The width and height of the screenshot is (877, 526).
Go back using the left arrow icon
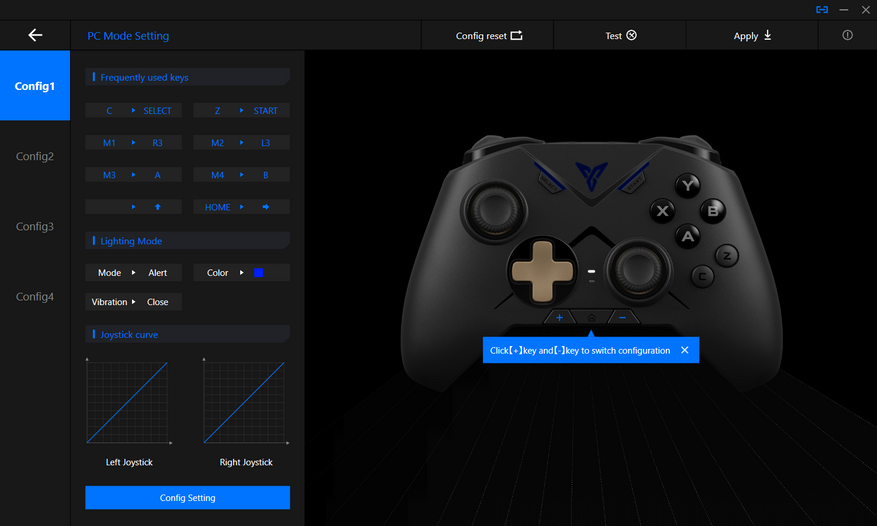35,35
